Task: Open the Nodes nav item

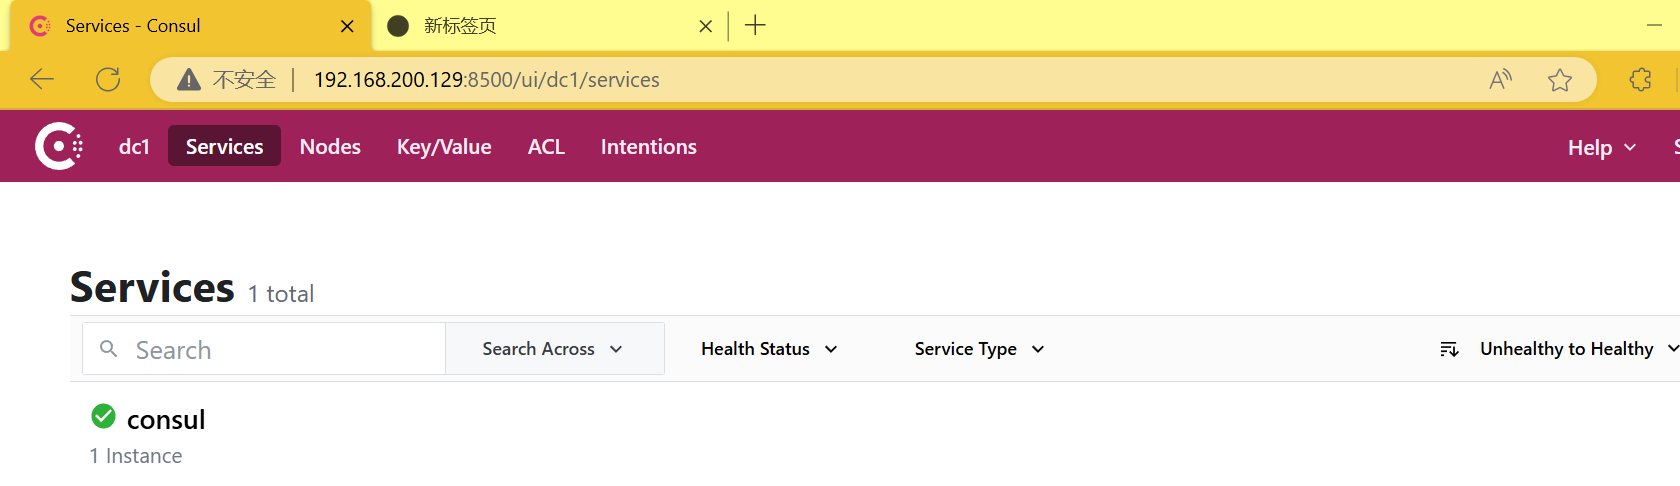Action: point(330,146)
